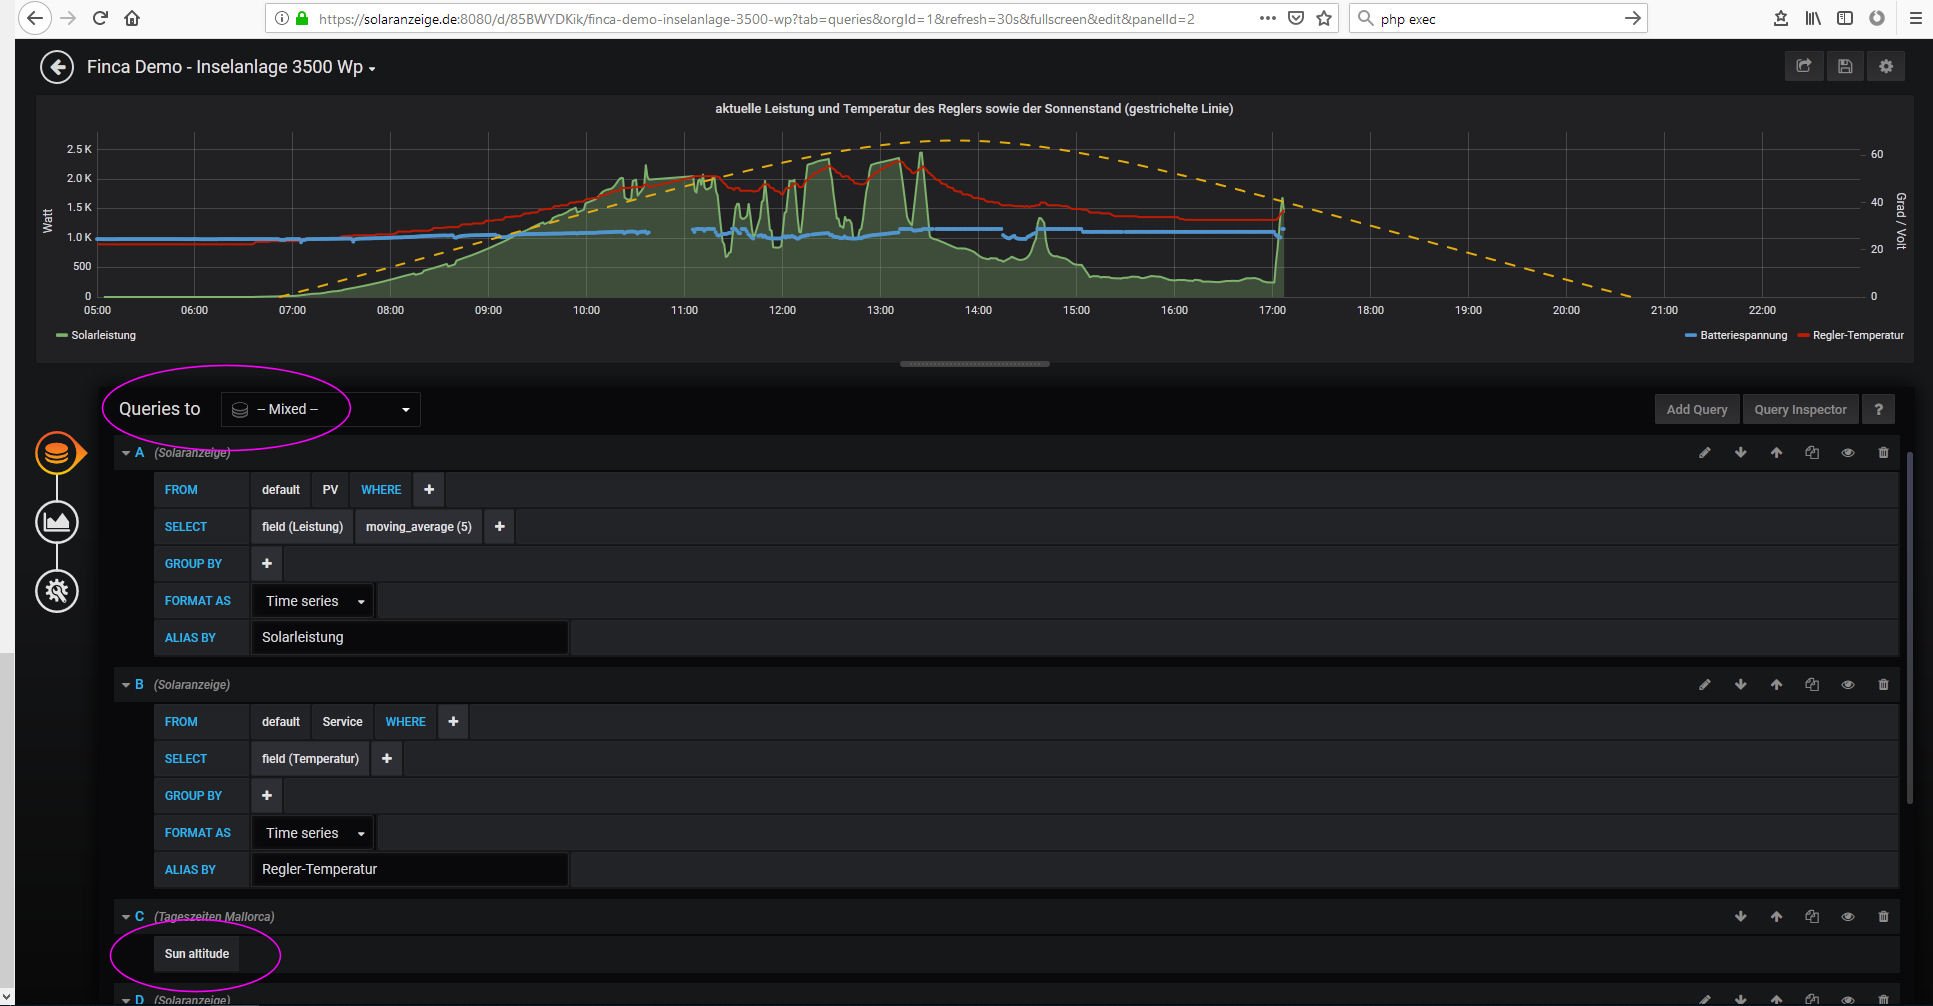Click the save dashboard icon
The width and height of the screenshot is (1933, 1006).
1845,66
